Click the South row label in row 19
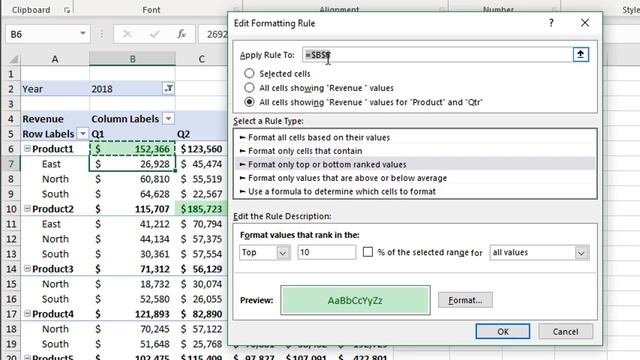 55,344
